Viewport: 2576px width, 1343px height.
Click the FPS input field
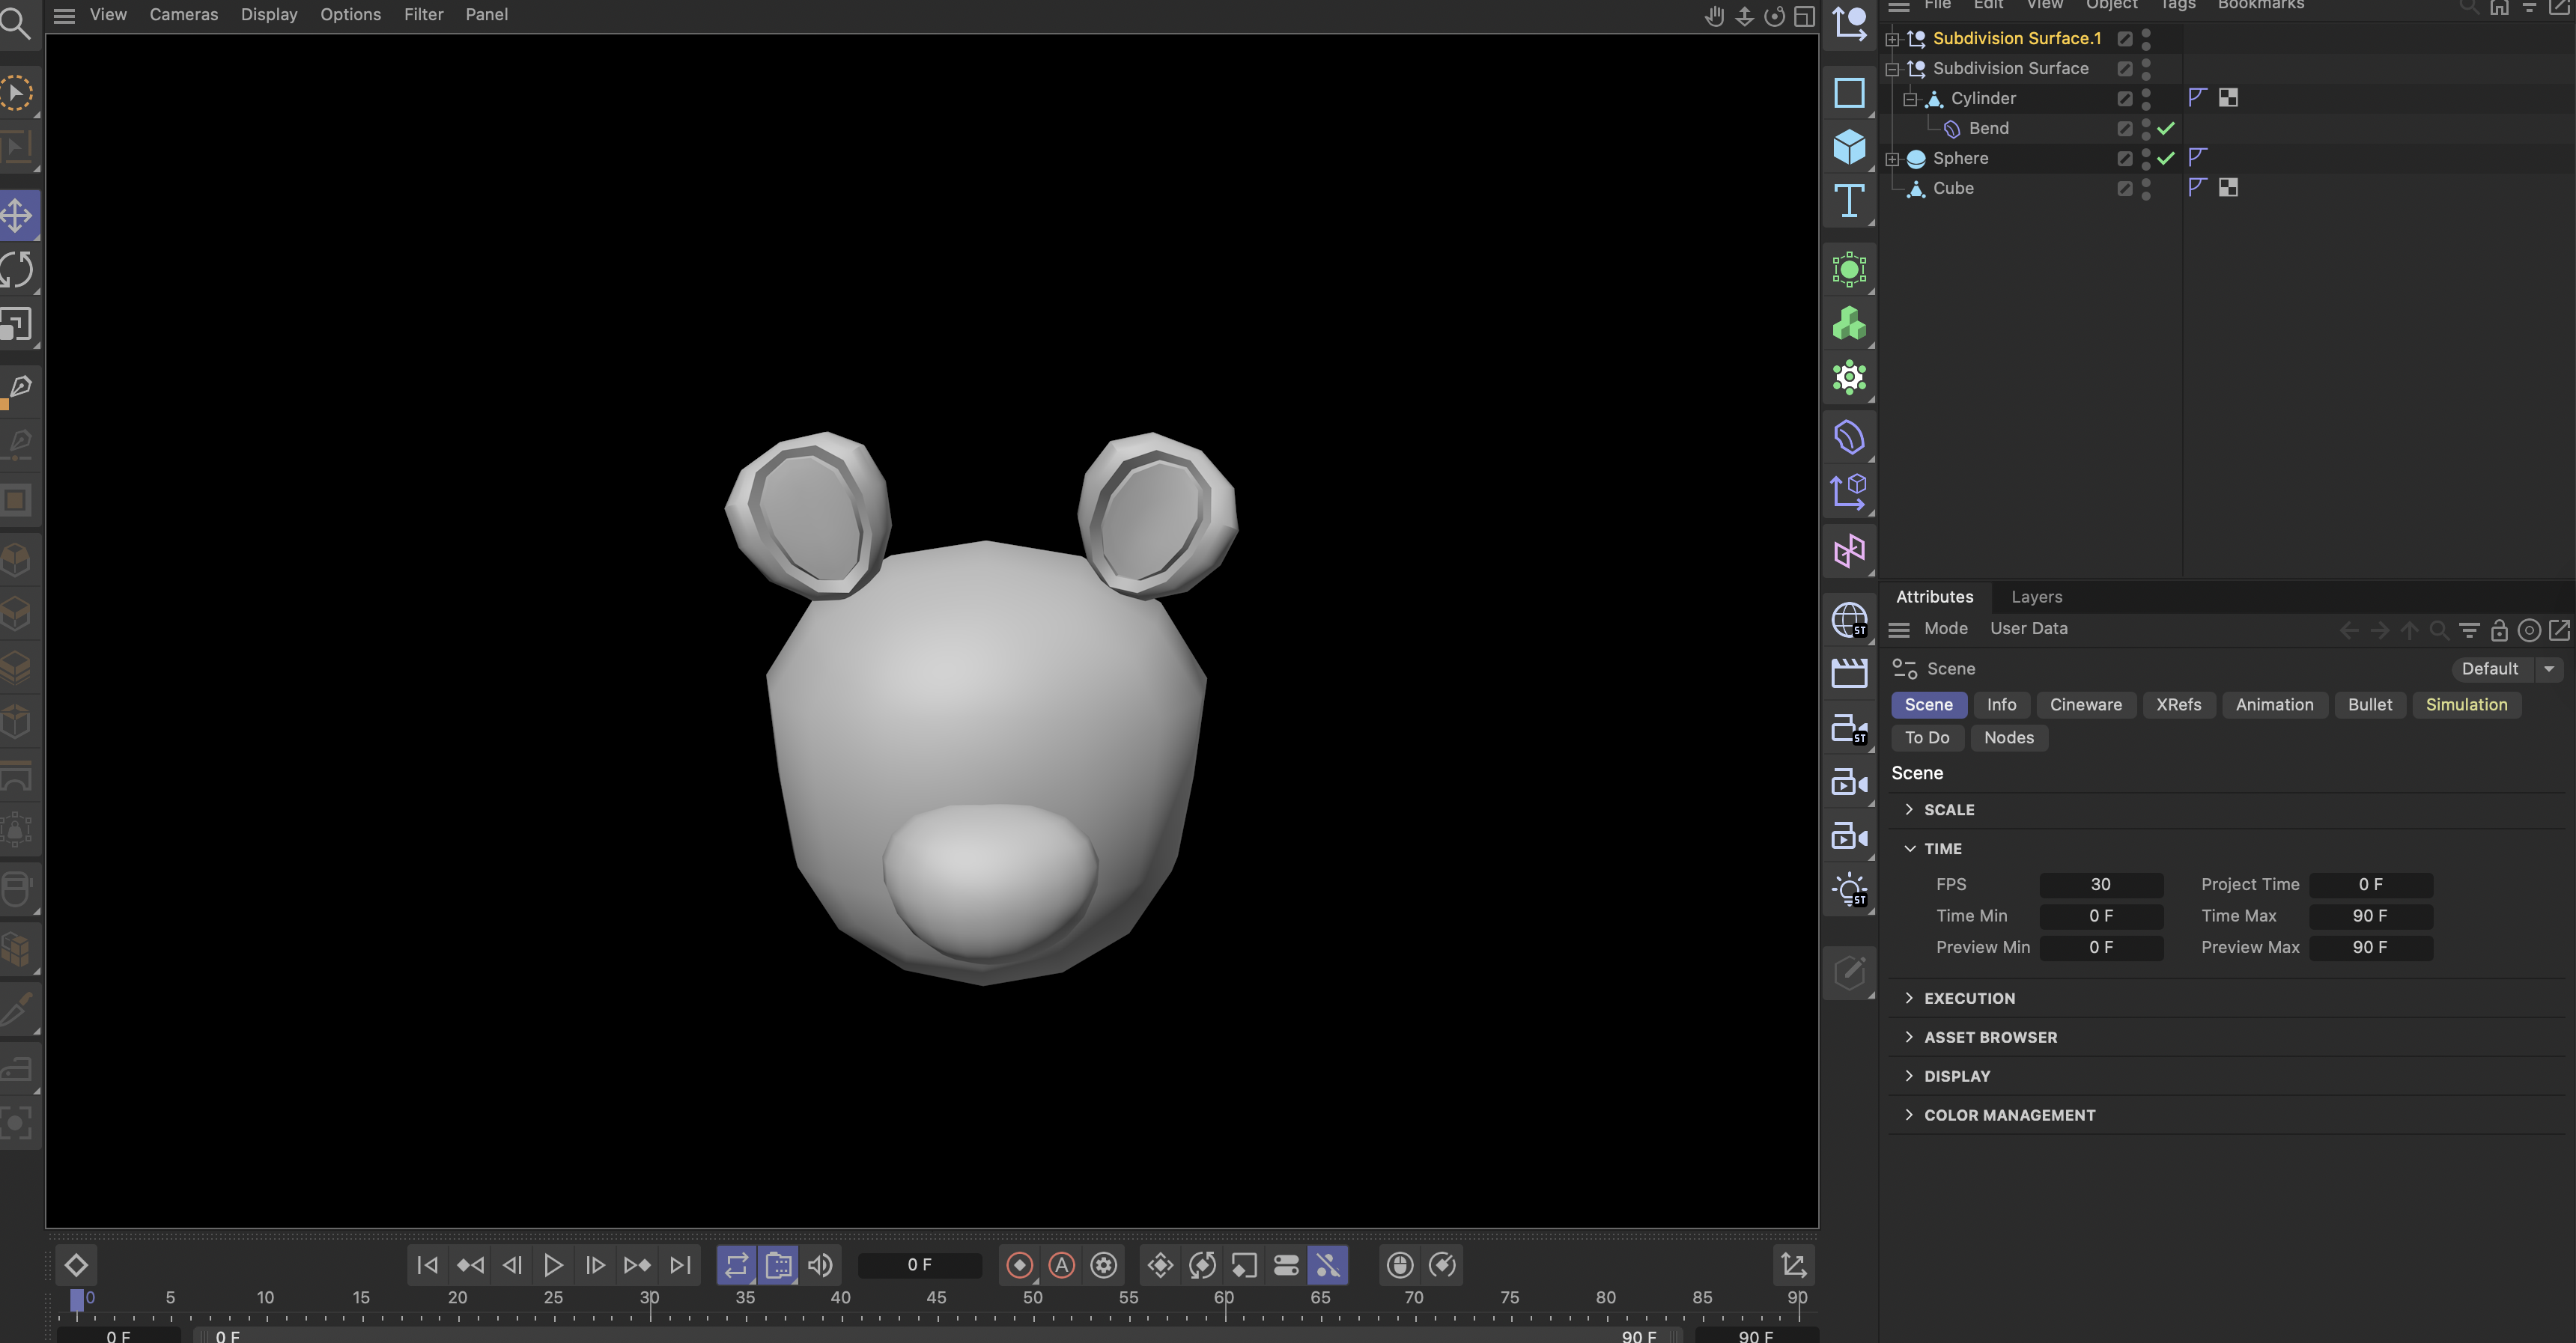pos(2100,884)
